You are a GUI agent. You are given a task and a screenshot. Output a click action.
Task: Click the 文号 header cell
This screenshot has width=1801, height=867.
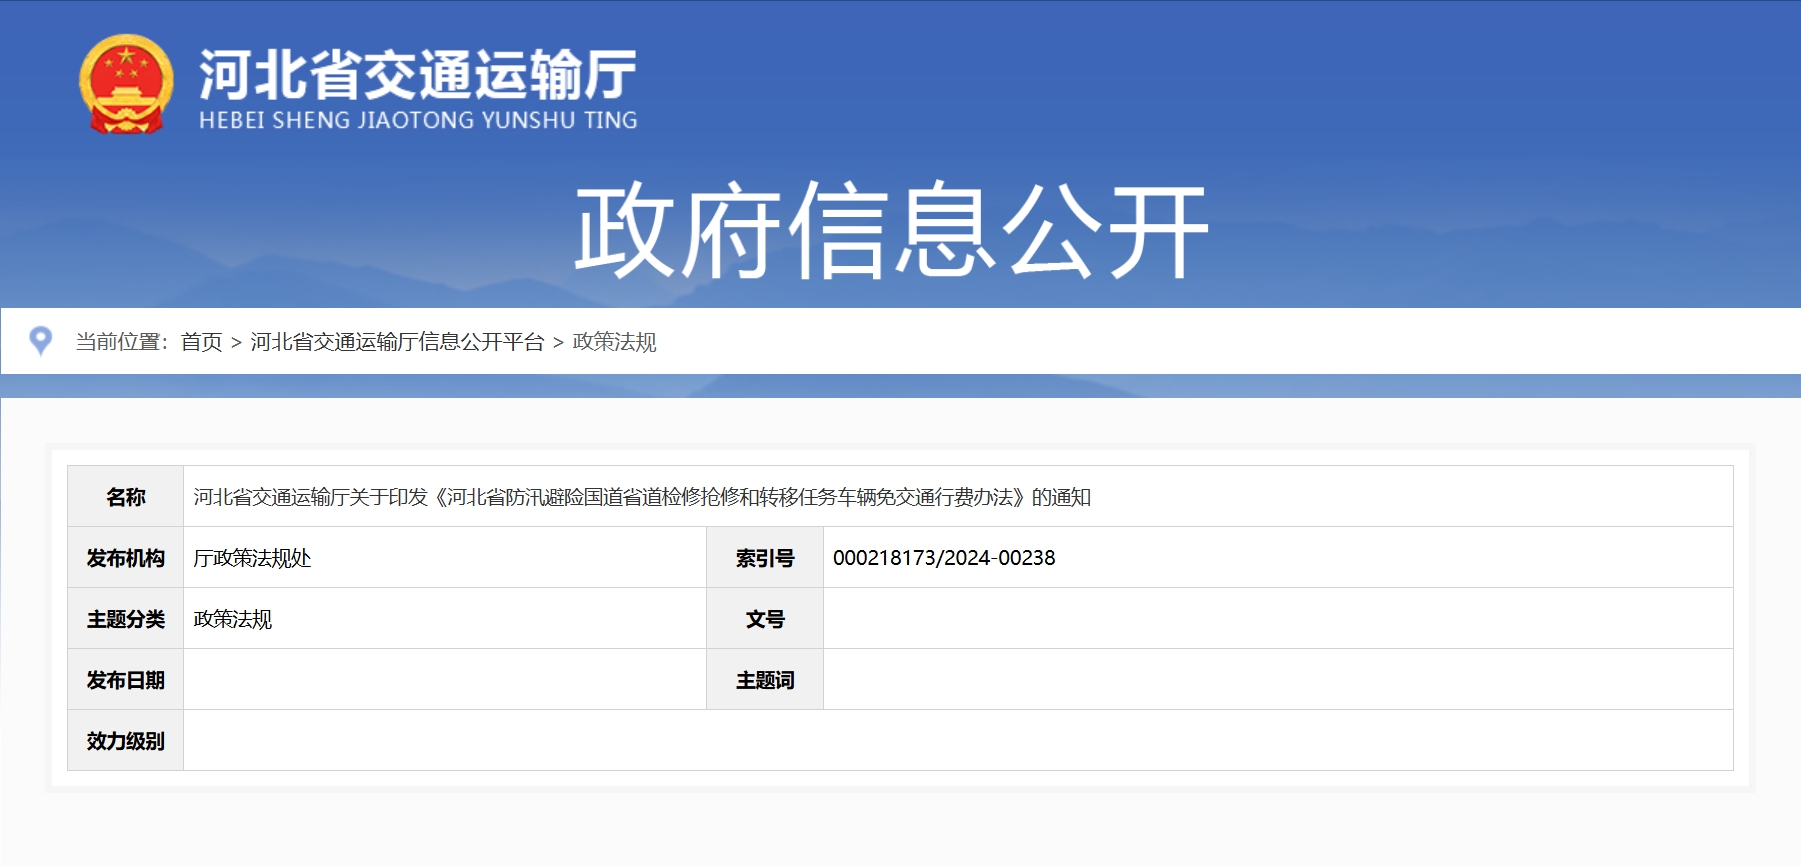(765, 619)
